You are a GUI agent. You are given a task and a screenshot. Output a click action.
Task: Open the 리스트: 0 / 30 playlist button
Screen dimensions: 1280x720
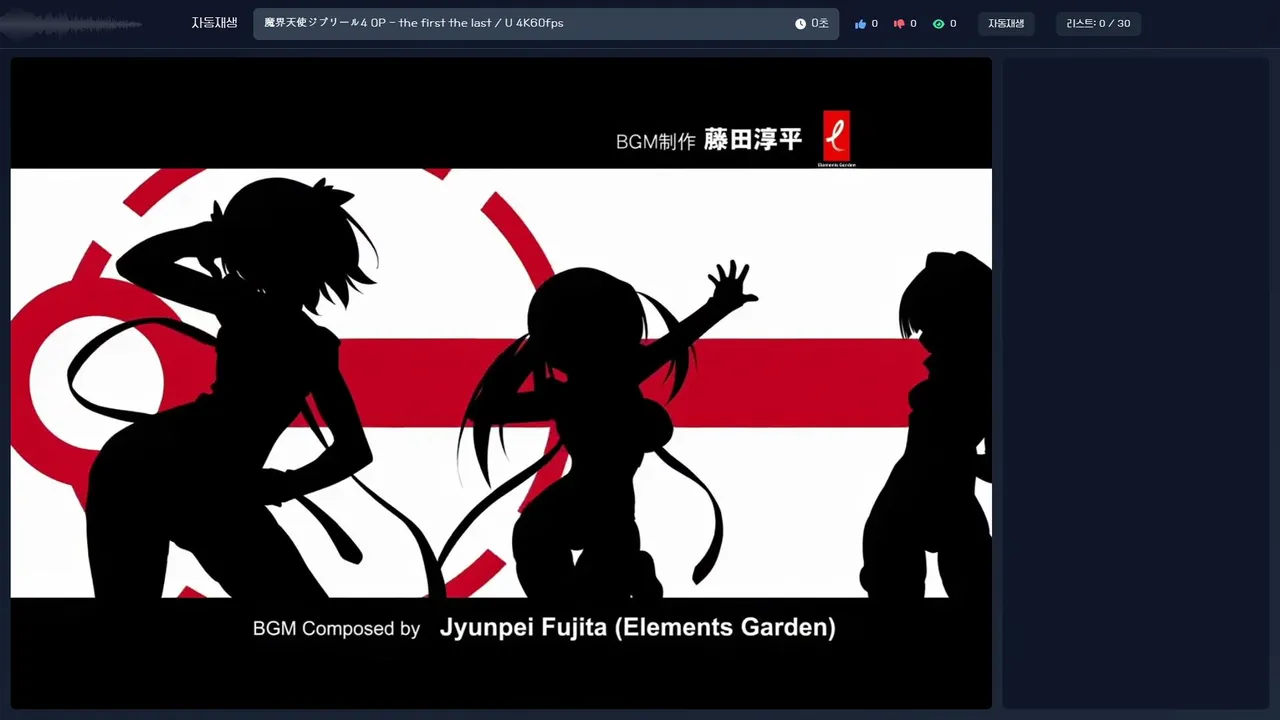(x=1098, y=24)
